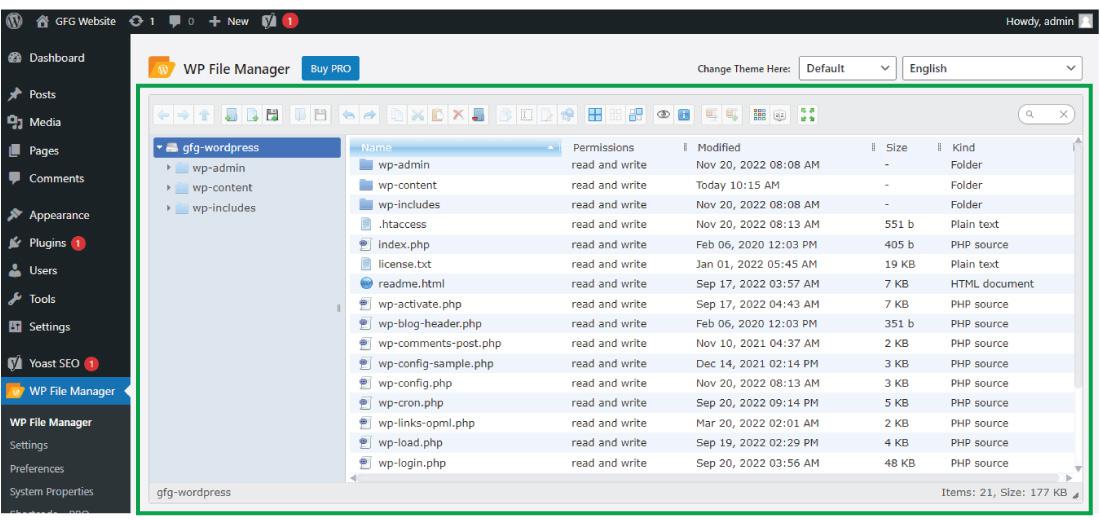
Task: Expand the wp-admin folder in tree
Action: point(169,168)
